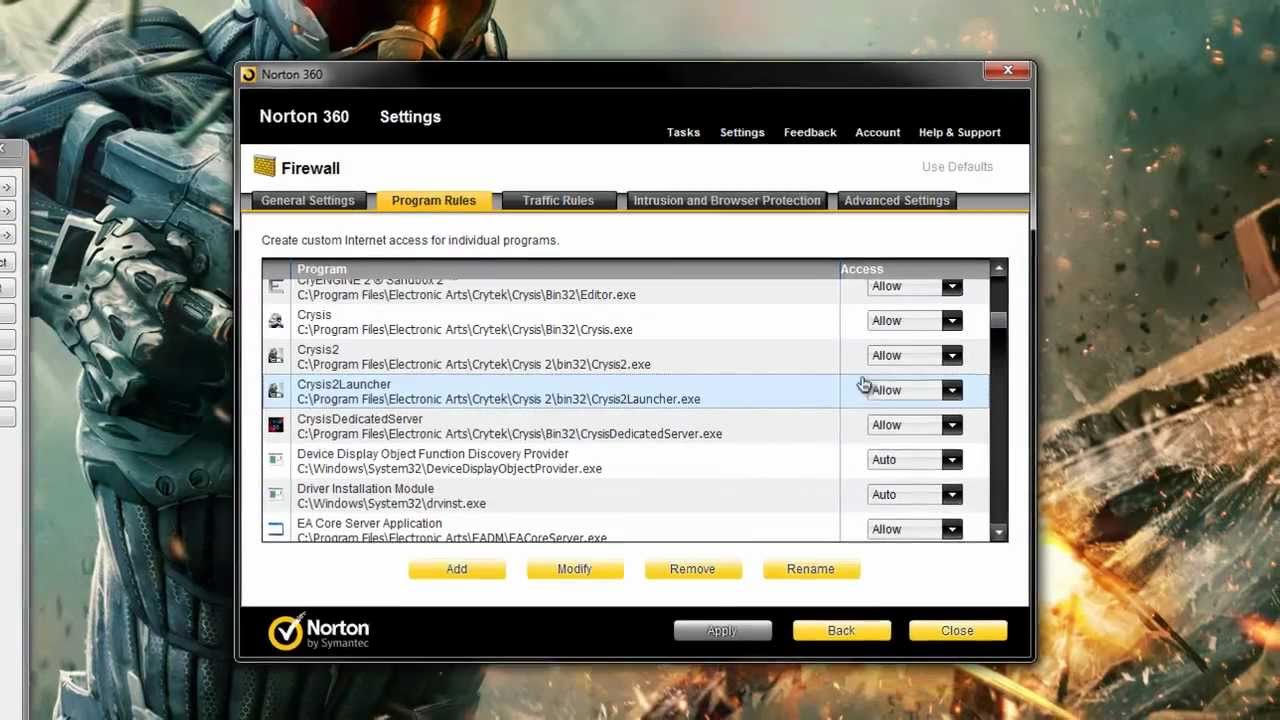
Task: Select the Crysis2Launcher program row
Action: (626, 391)
